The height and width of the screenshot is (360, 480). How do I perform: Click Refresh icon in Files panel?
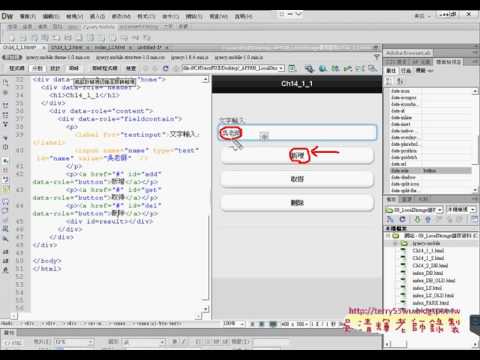coord(402,219)
